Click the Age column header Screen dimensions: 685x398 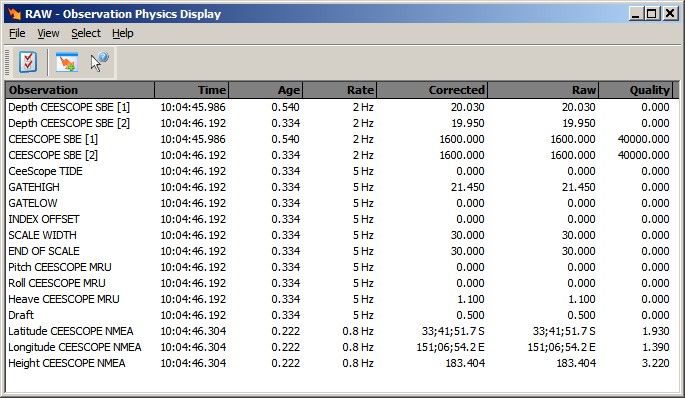point(265,90)
